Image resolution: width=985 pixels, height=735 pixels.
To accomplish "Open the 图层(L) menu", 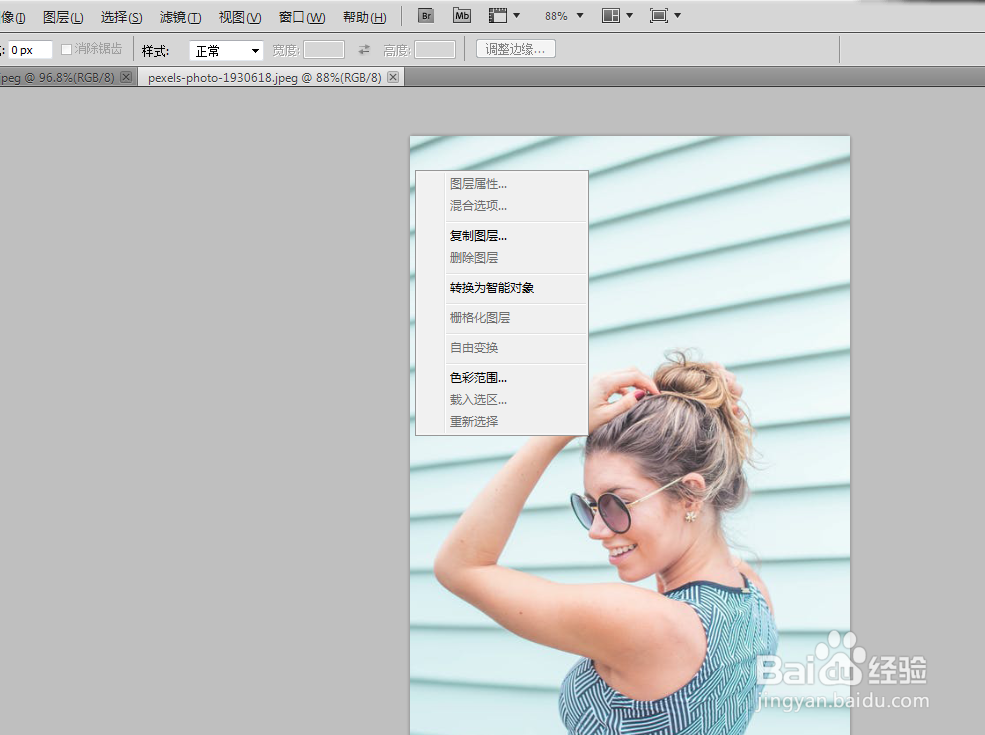I will tap(63, 17).
